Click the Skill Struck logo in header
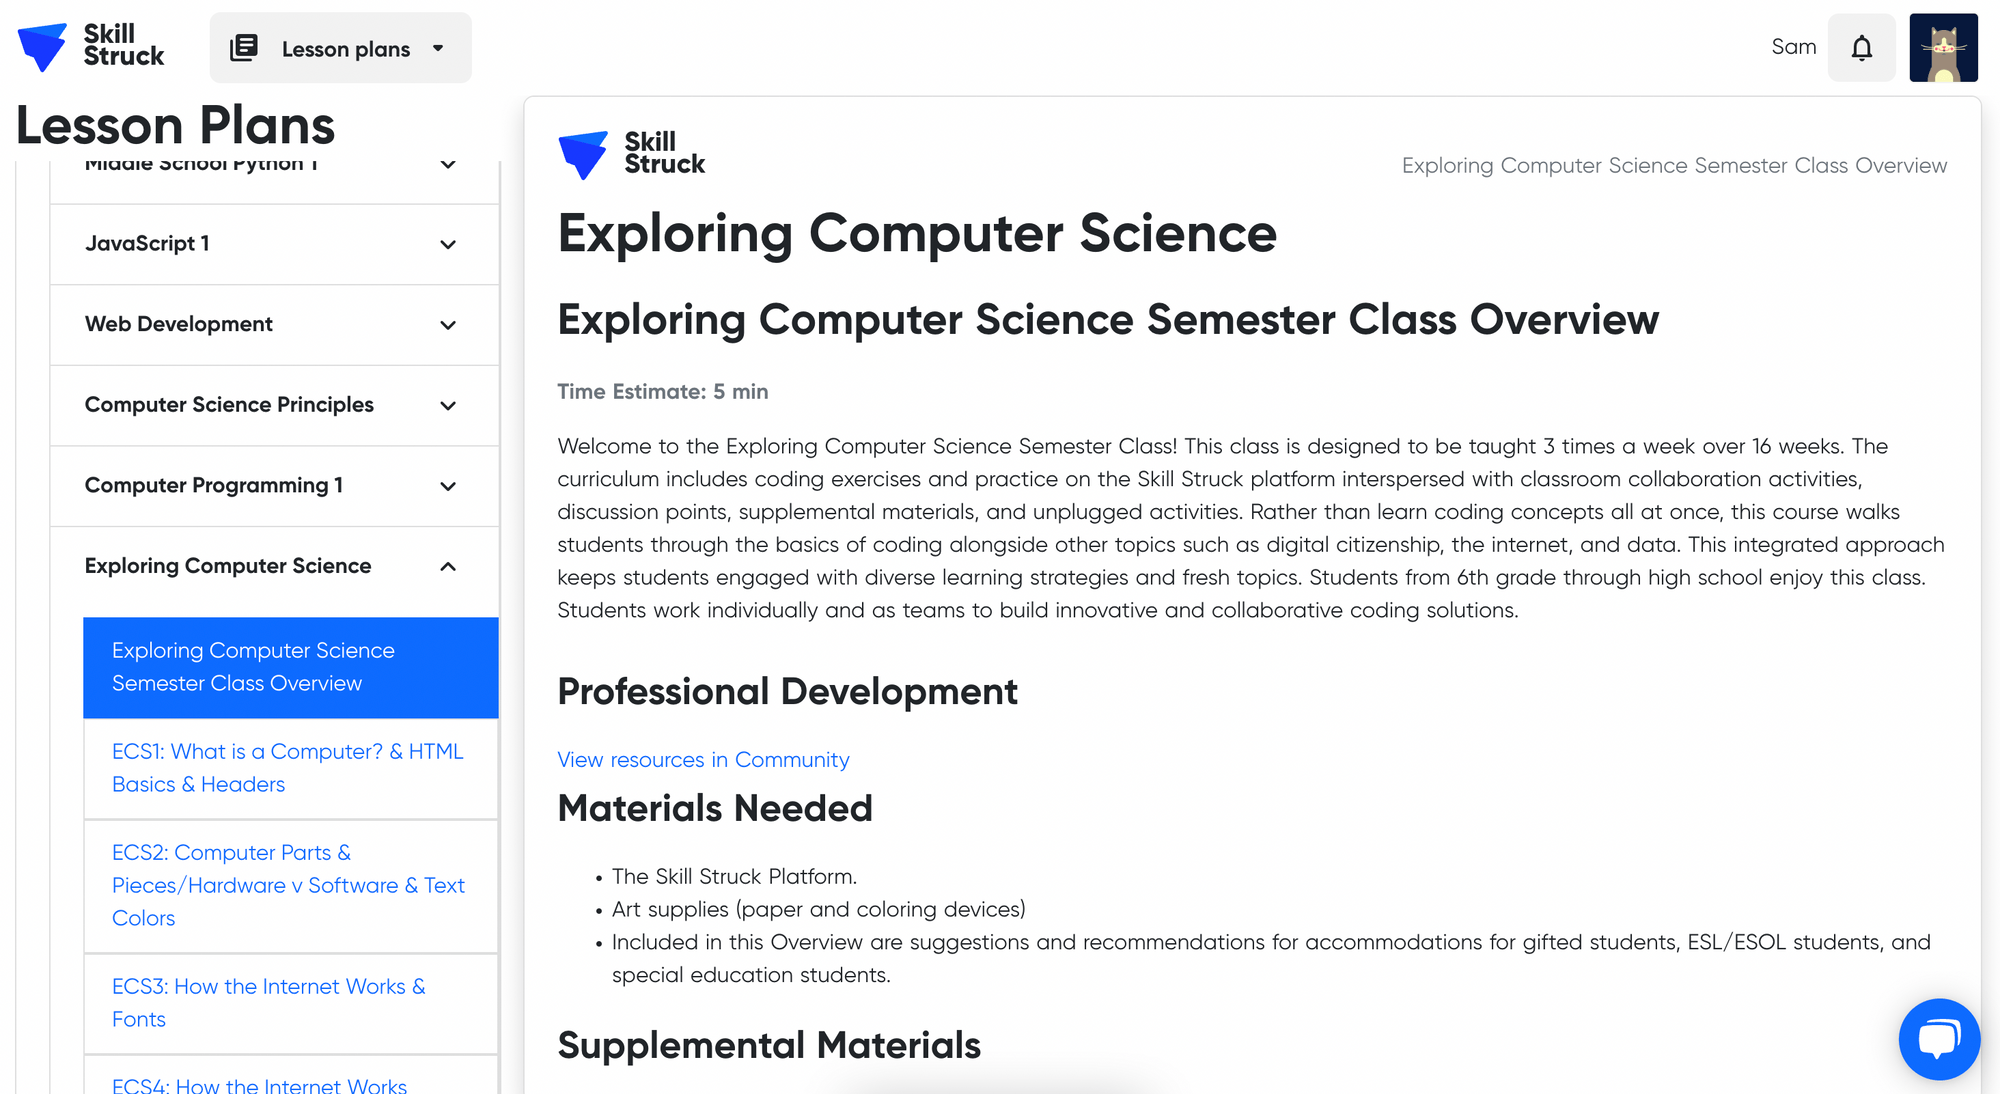 tap(91, 46)
